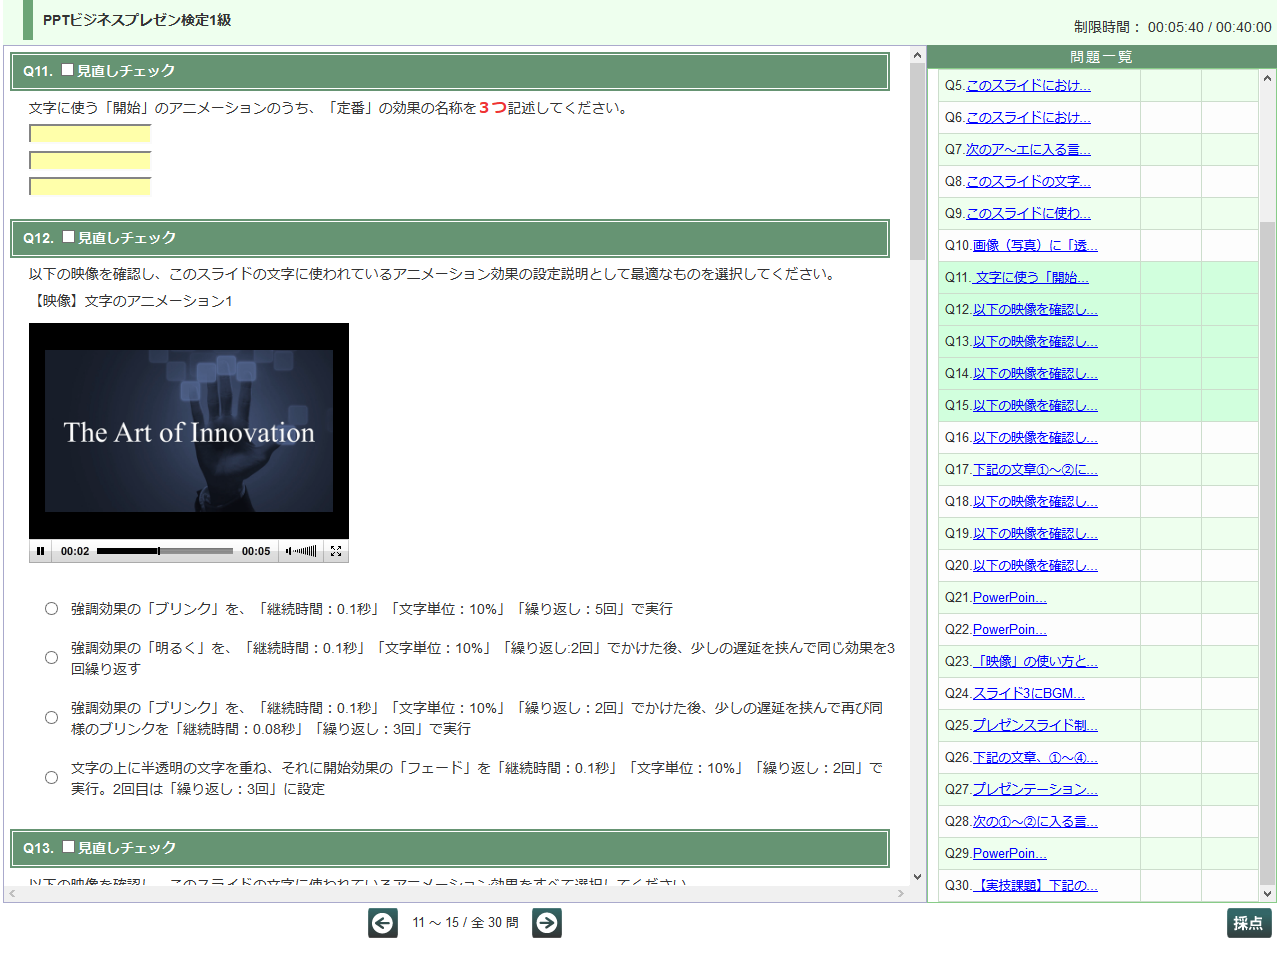
Task: Open video fullscreen with expand icon
Action: pyautogui.click(x=336, y=551)
